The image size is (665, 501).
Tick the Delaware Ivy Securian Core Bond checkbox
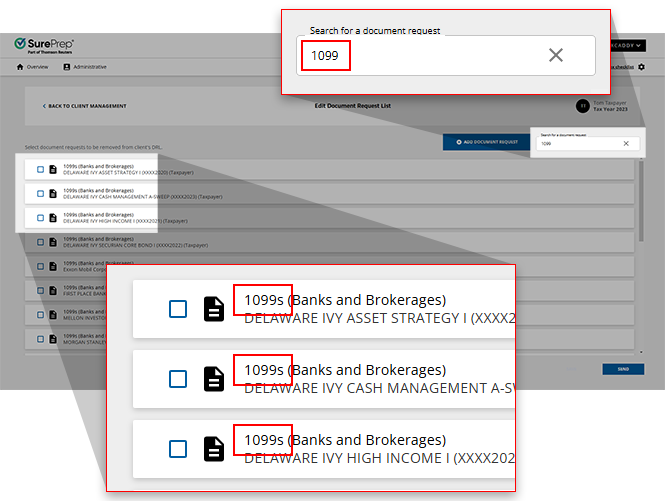pyautogui.click(x=40, y=242)
